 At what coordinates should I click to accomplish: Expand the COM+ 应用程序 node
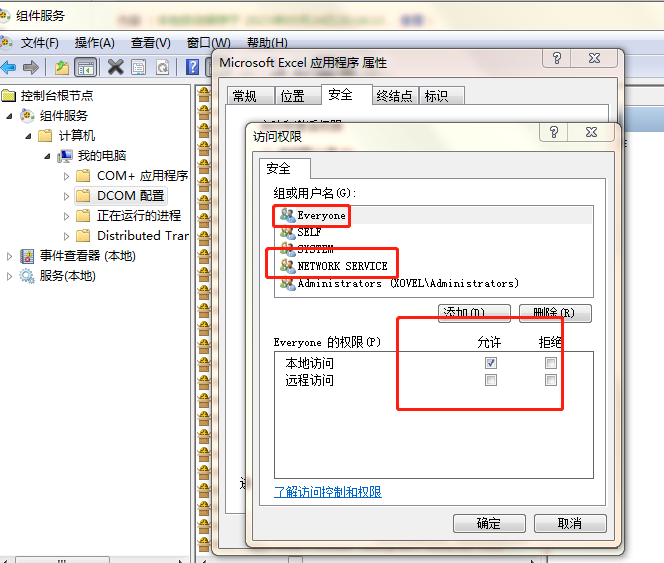click(66, 176)
